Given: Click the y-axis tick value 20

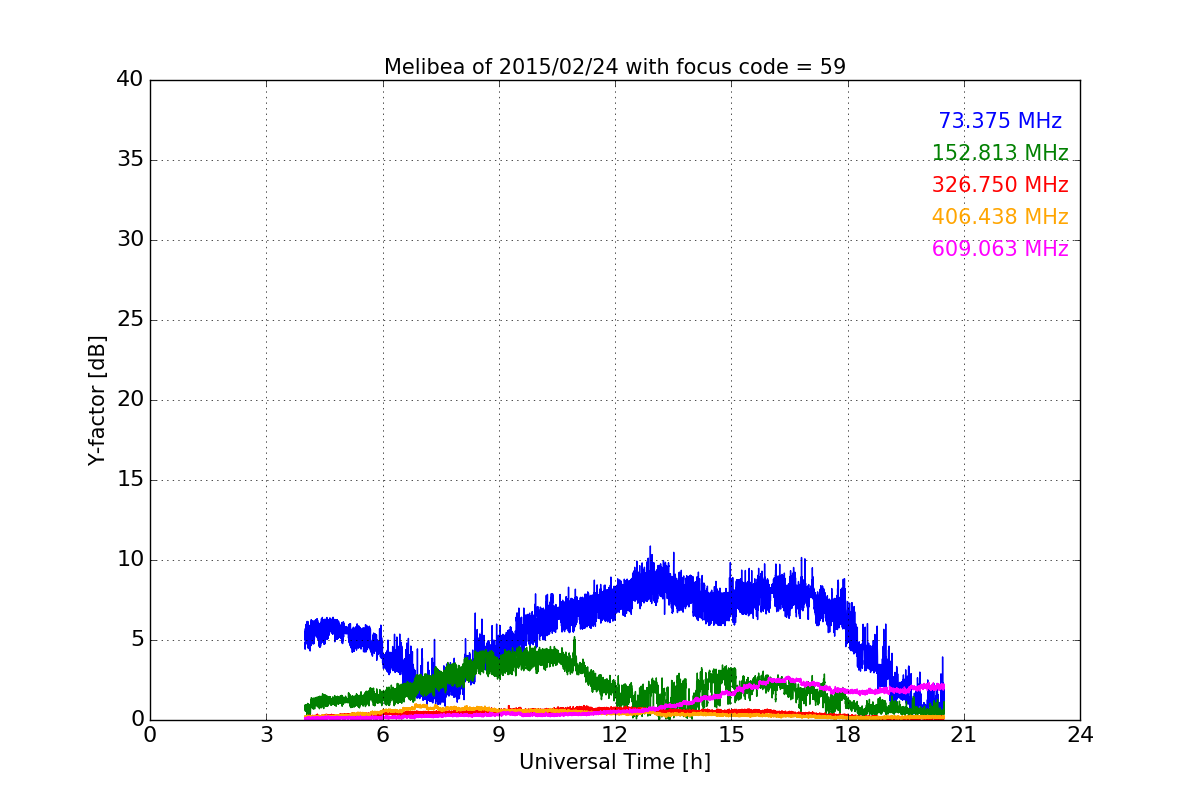Looking at the screenshot, I should 130,400.
